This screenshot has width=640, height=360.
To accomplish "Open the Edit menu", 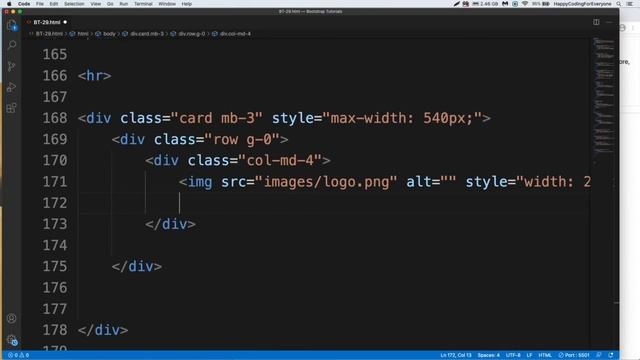I will [53, 4].
